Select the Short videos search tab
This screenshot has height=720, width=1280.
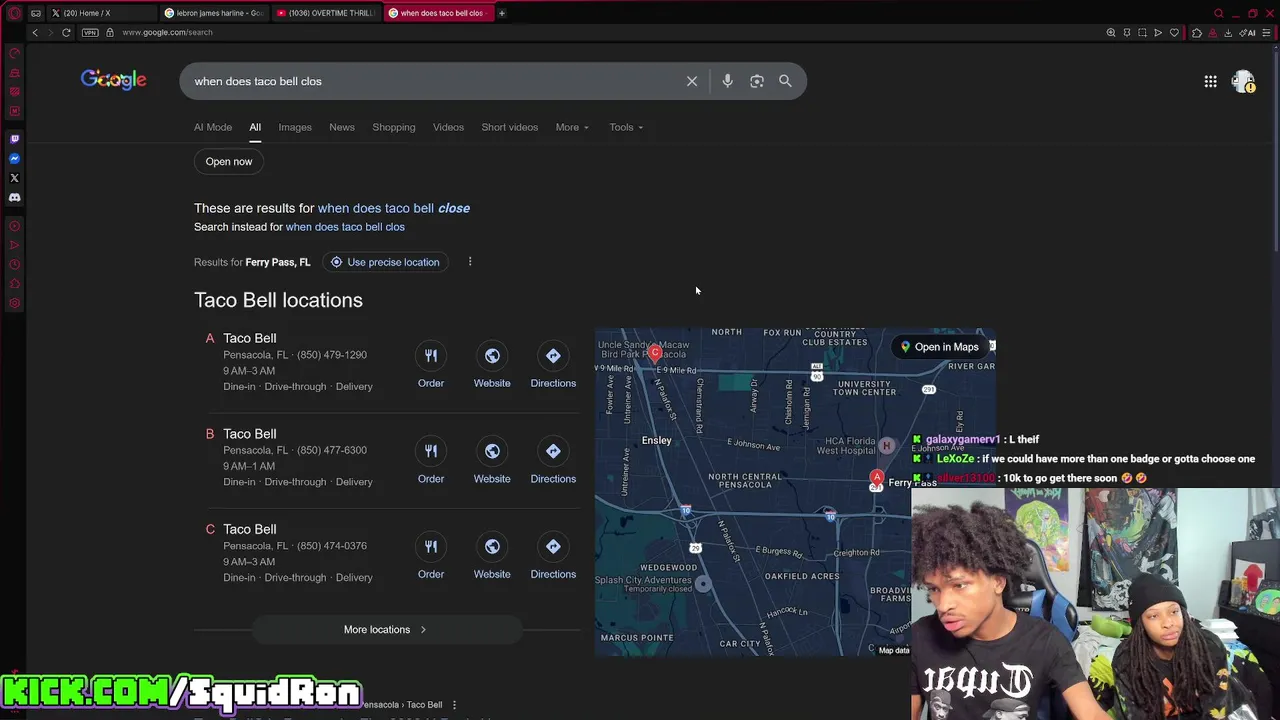coord(509,127)
